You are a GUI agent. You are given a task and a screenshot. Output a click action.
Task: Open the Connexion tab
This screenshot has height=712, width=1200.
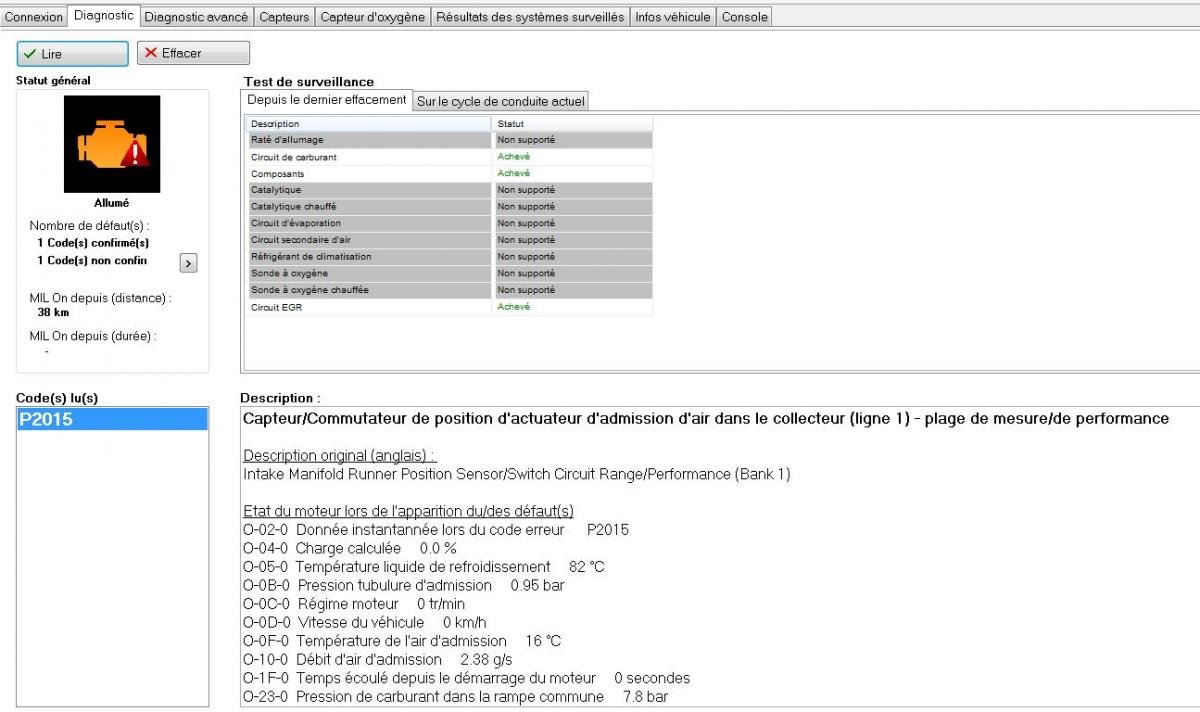point(34,17)
